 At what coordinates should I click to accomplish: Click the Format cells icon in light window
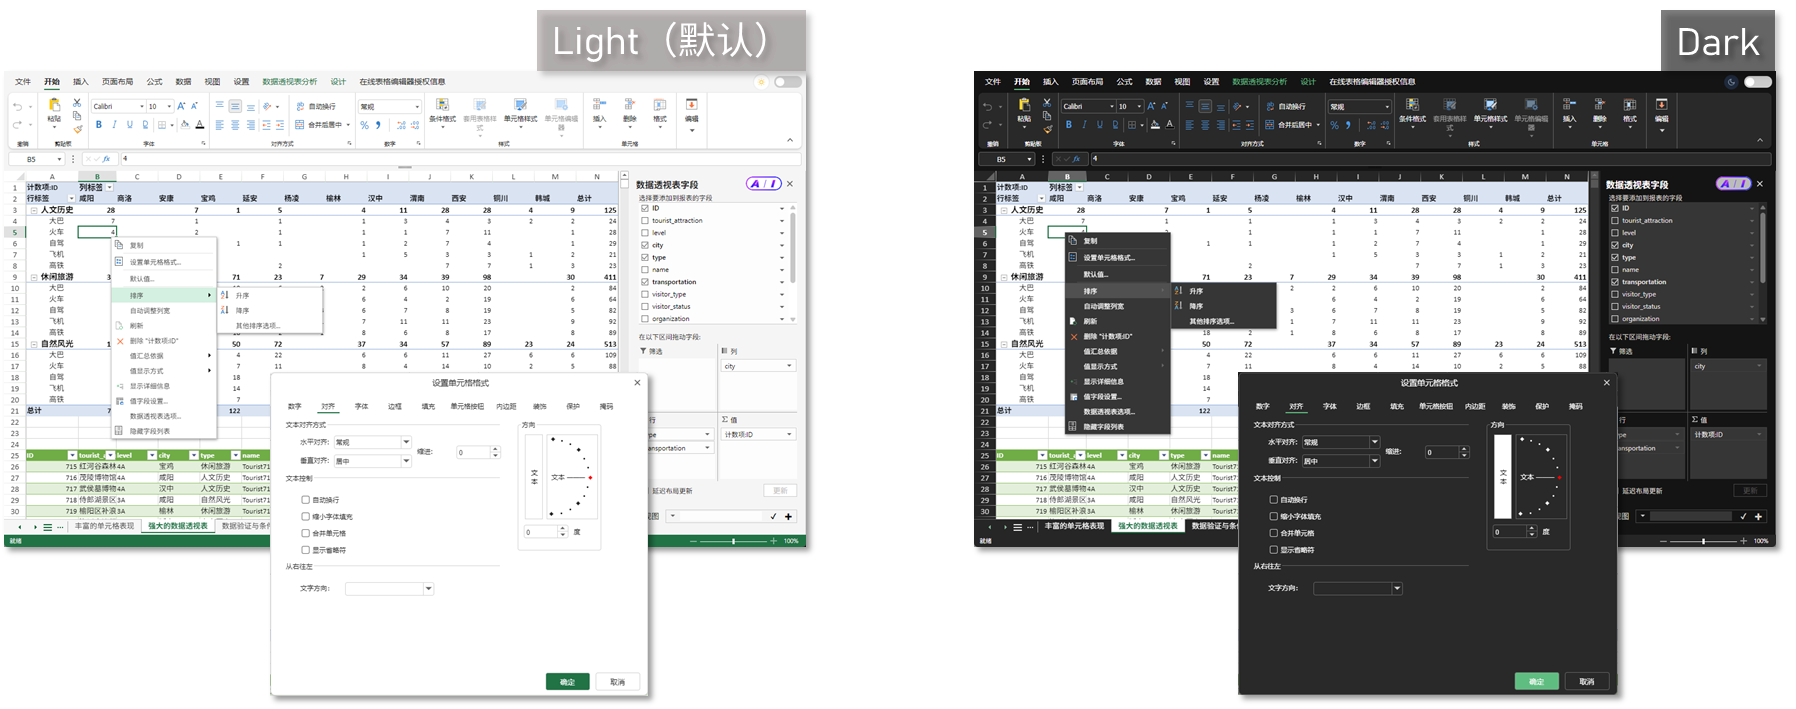pyautogui.click(x=660, y=104)
